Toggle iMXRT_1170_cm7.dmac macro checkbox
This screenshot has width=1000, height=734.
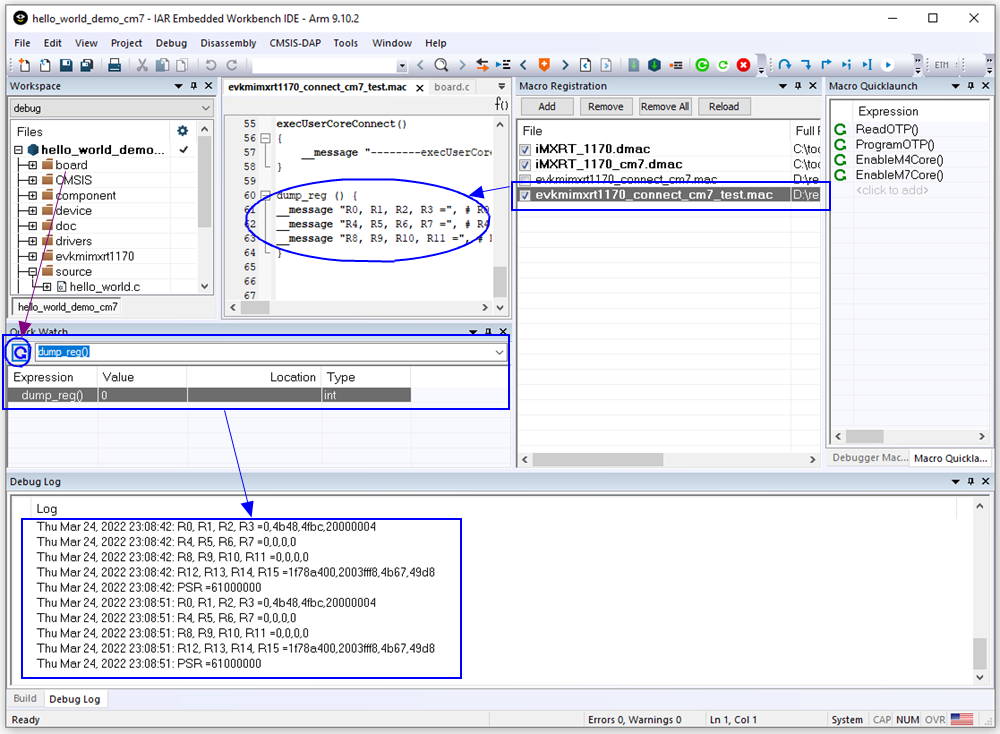pos(525,165)
